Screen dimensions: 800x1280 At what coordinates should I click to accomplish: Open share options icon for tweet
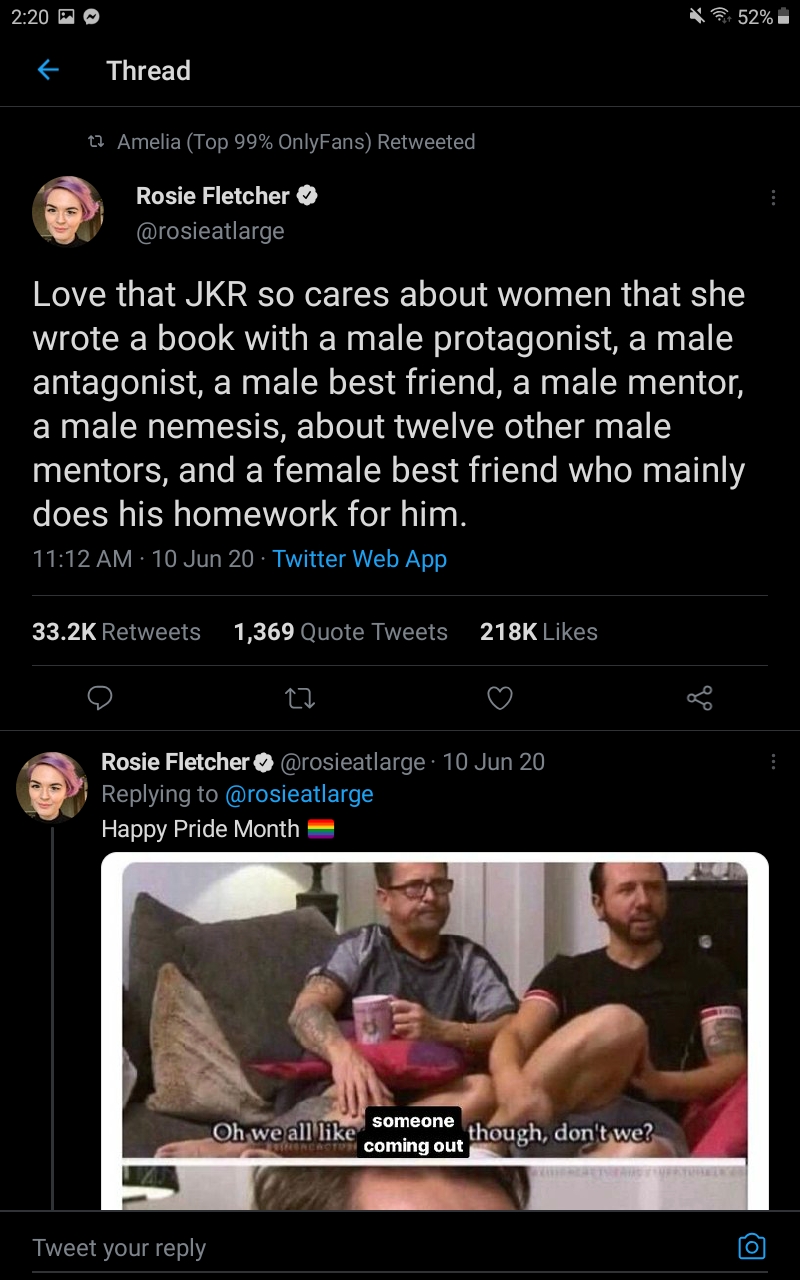click(x=700, y=698)
